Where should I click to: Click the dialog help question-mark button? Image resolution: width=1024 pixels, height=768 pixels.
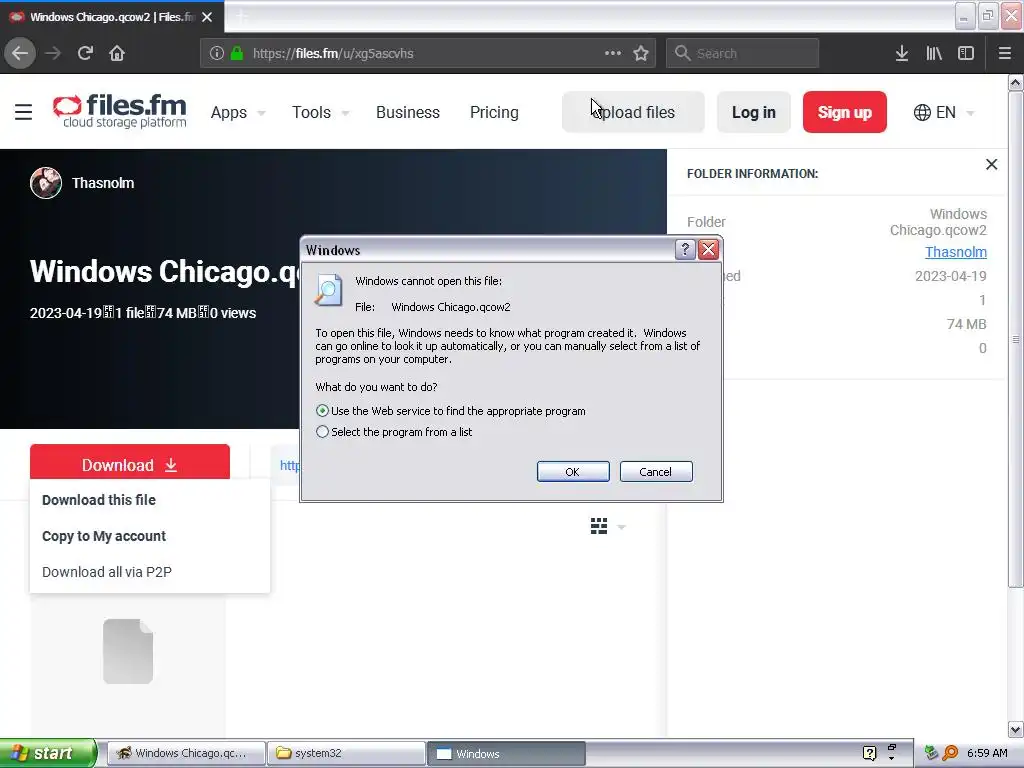click(x=684, y=249)
